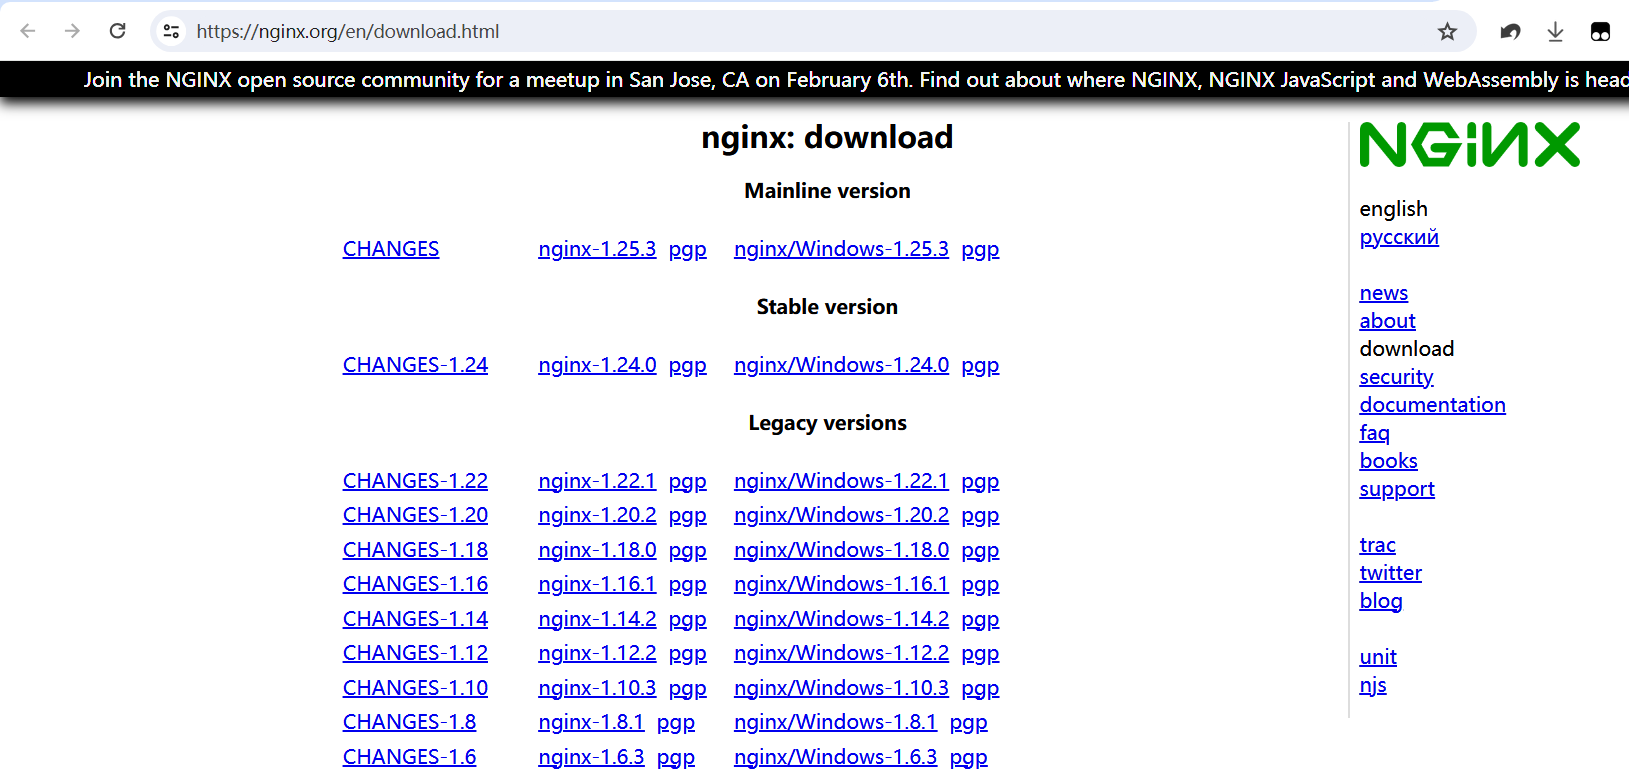Open pgp signature for nginx/Windows-1.25.3
Screen dimensions: 1629x773
(x=980, y=250)
